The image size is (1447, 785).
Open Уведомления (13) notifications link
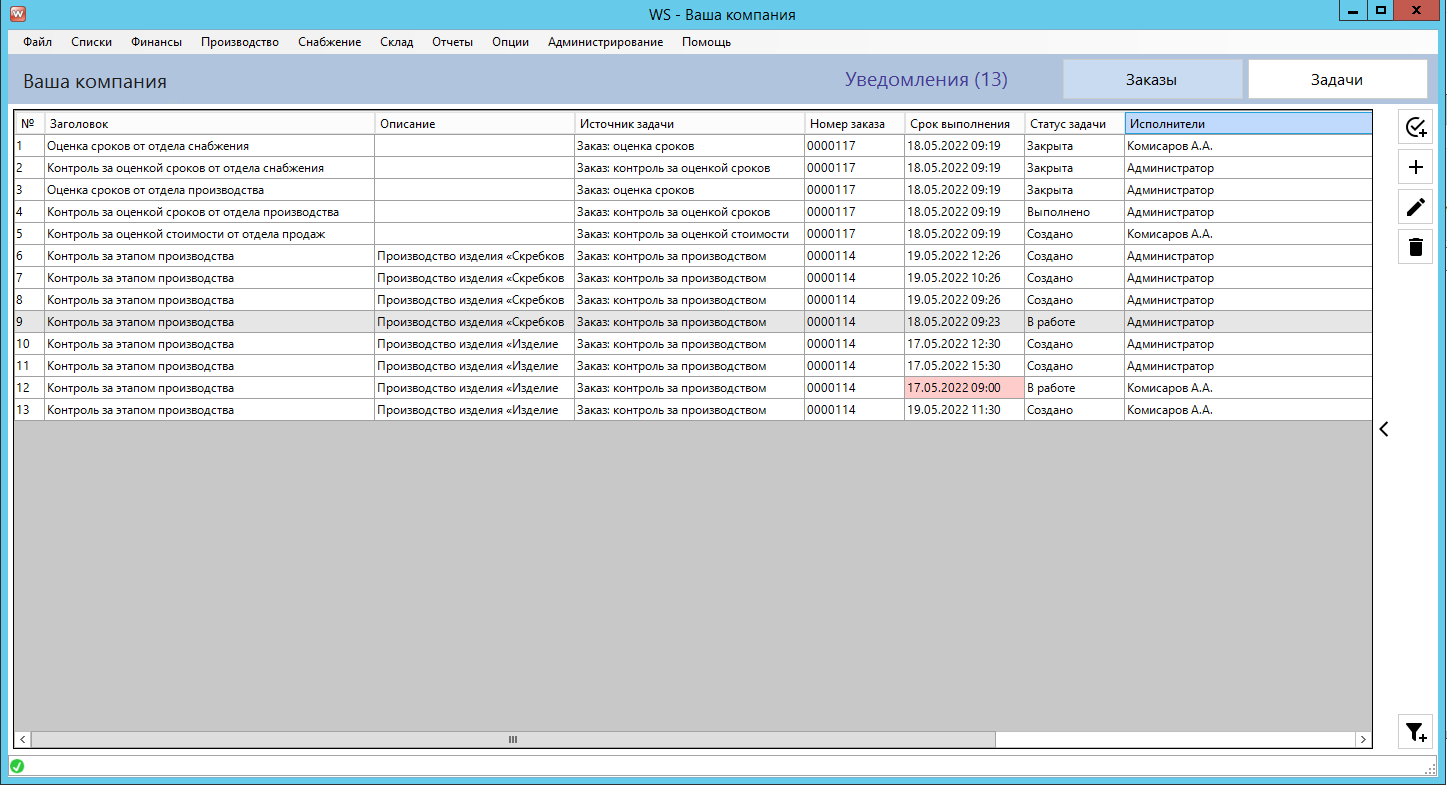click(925, 80)
